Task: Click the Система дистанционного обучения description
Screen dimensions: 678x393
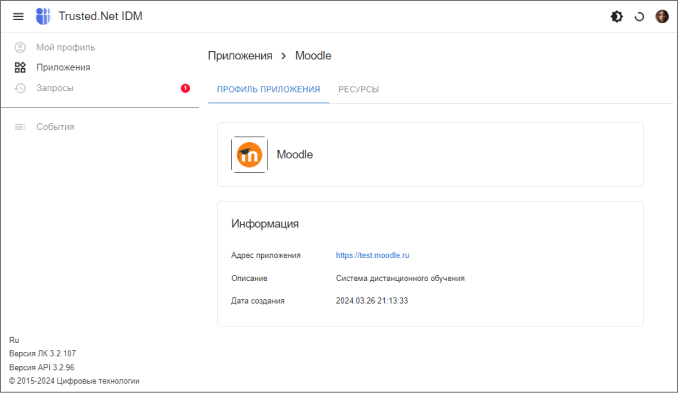Action: 400,278
